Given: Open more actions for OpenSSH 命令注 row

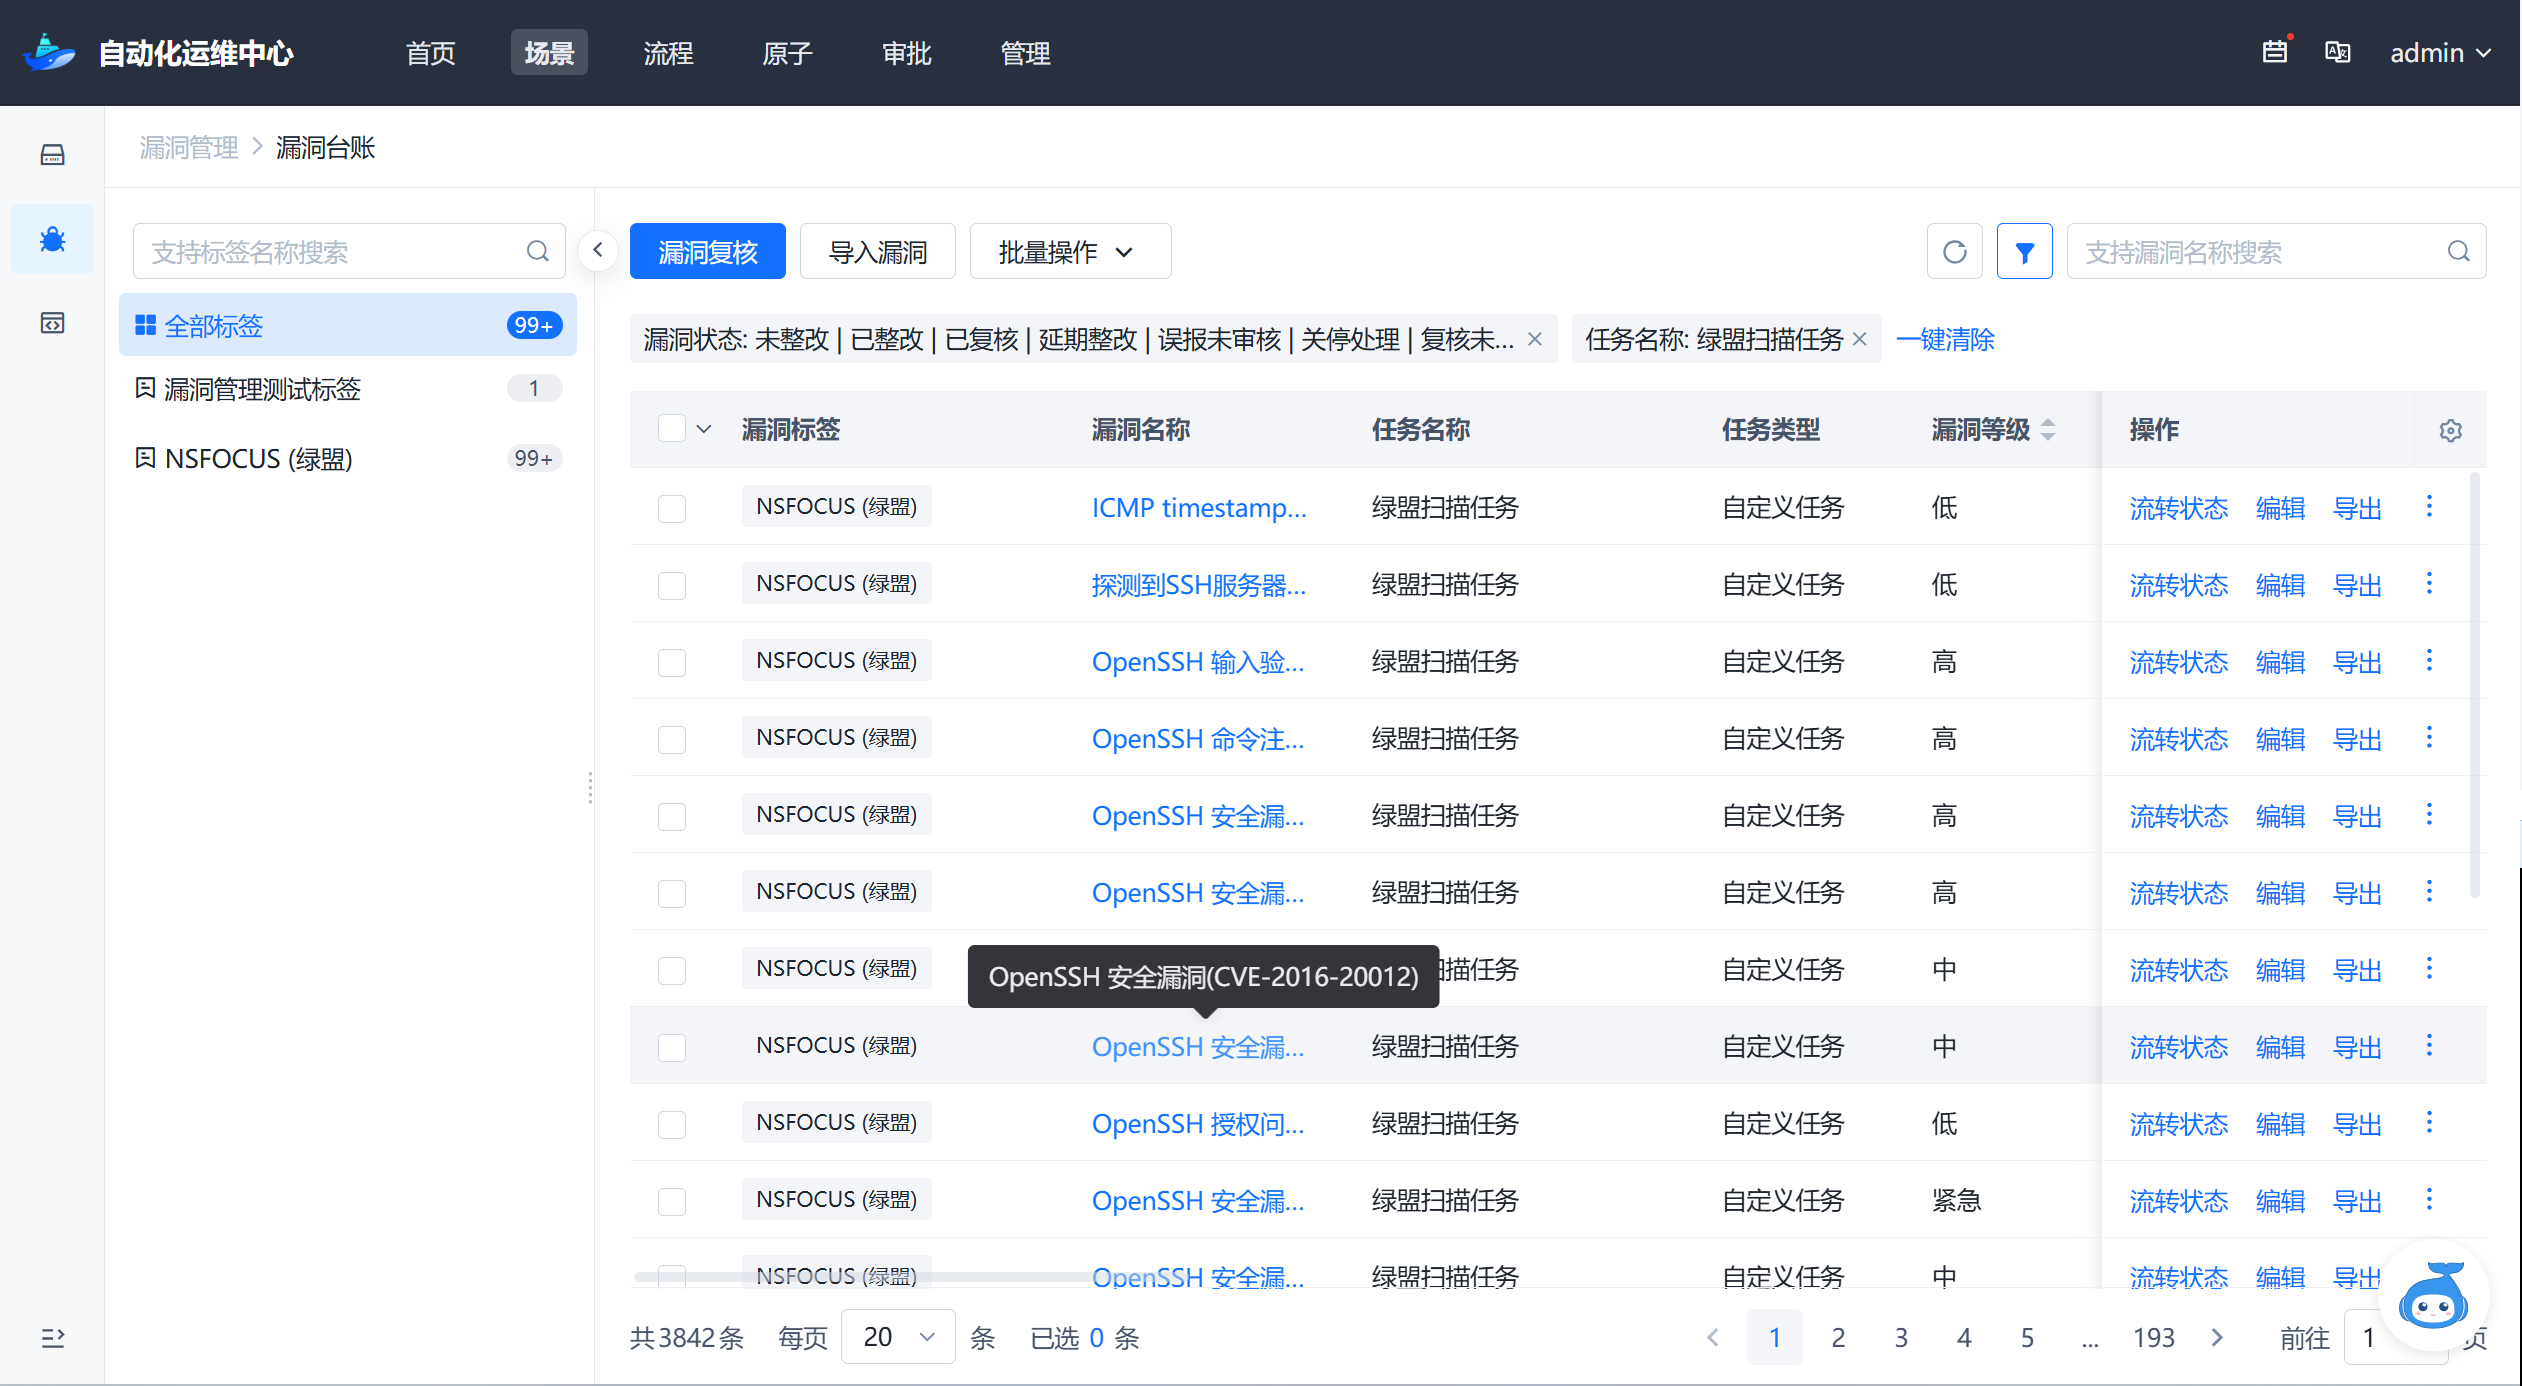Looking at the screenshot, I should point(2429,738).
